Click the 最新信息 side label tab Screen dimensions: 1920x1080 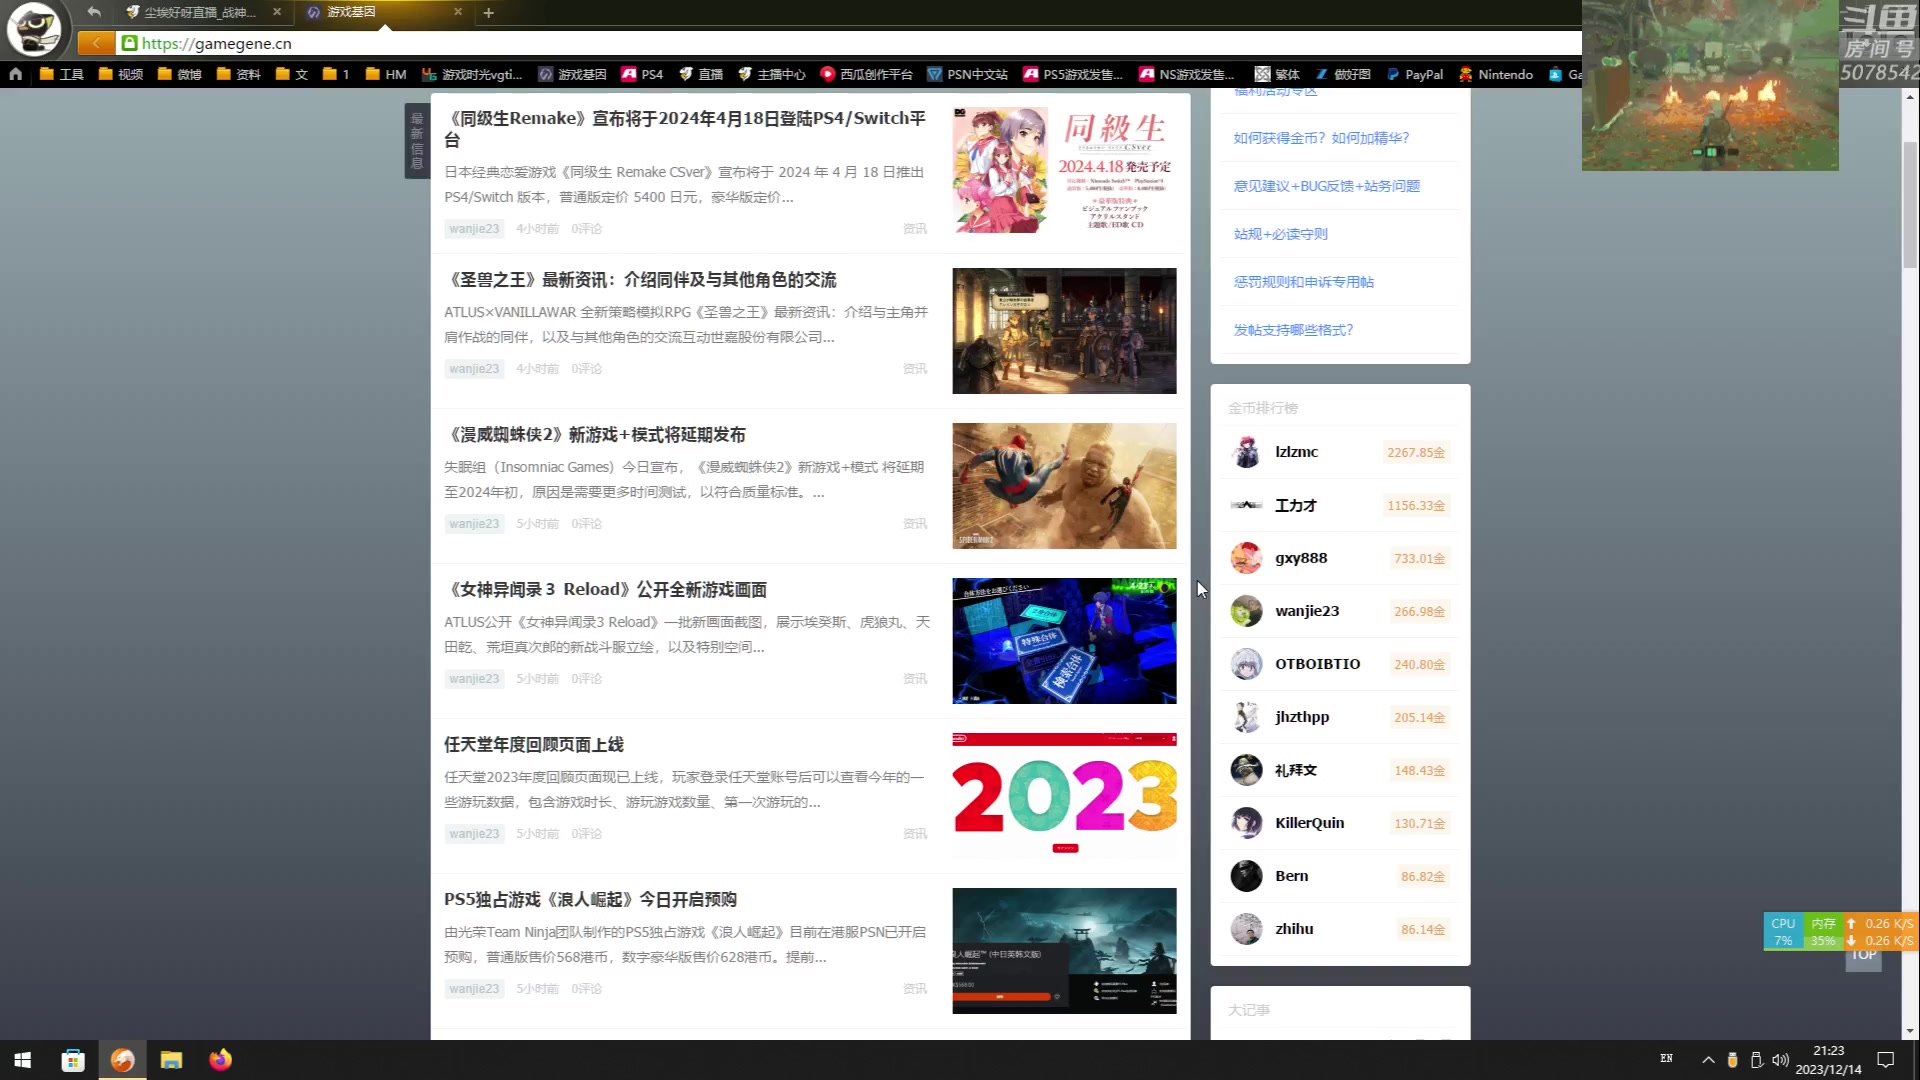coord(417,141)
